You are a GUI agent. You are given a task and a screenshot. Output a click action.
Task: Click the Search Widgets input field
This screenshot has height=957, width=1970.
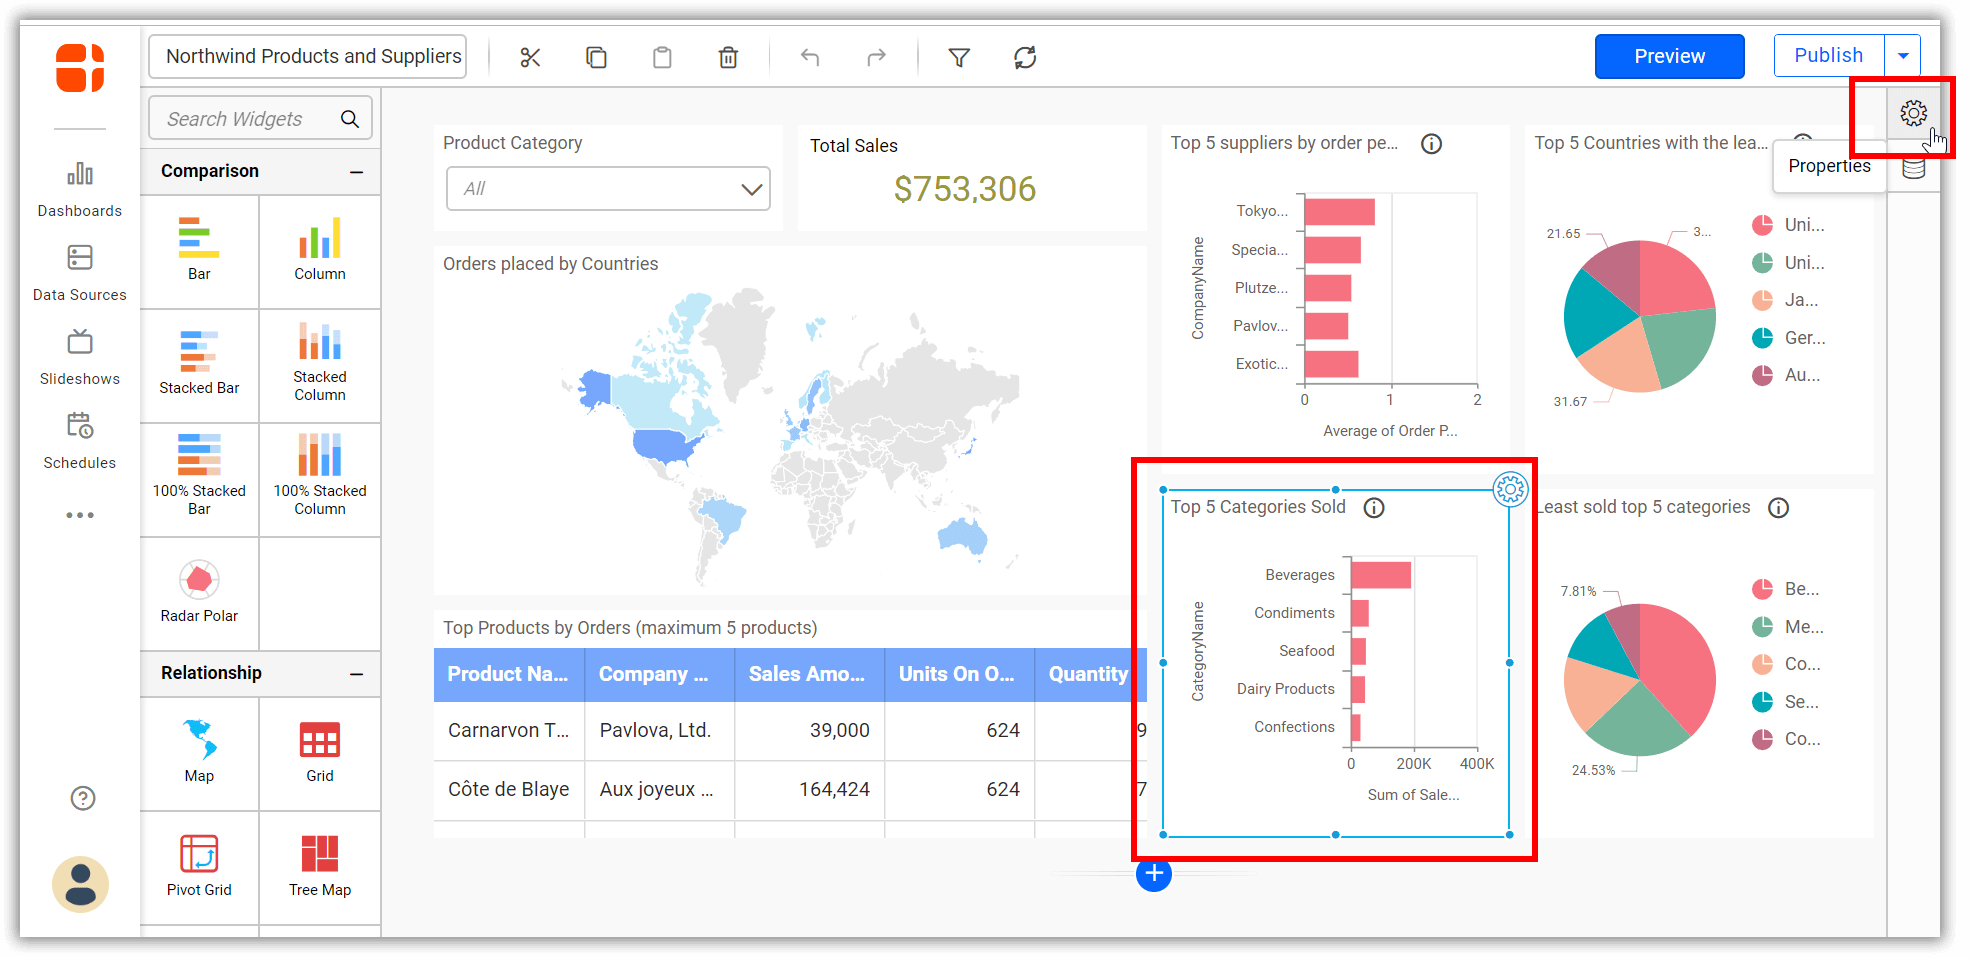point(250,119)
